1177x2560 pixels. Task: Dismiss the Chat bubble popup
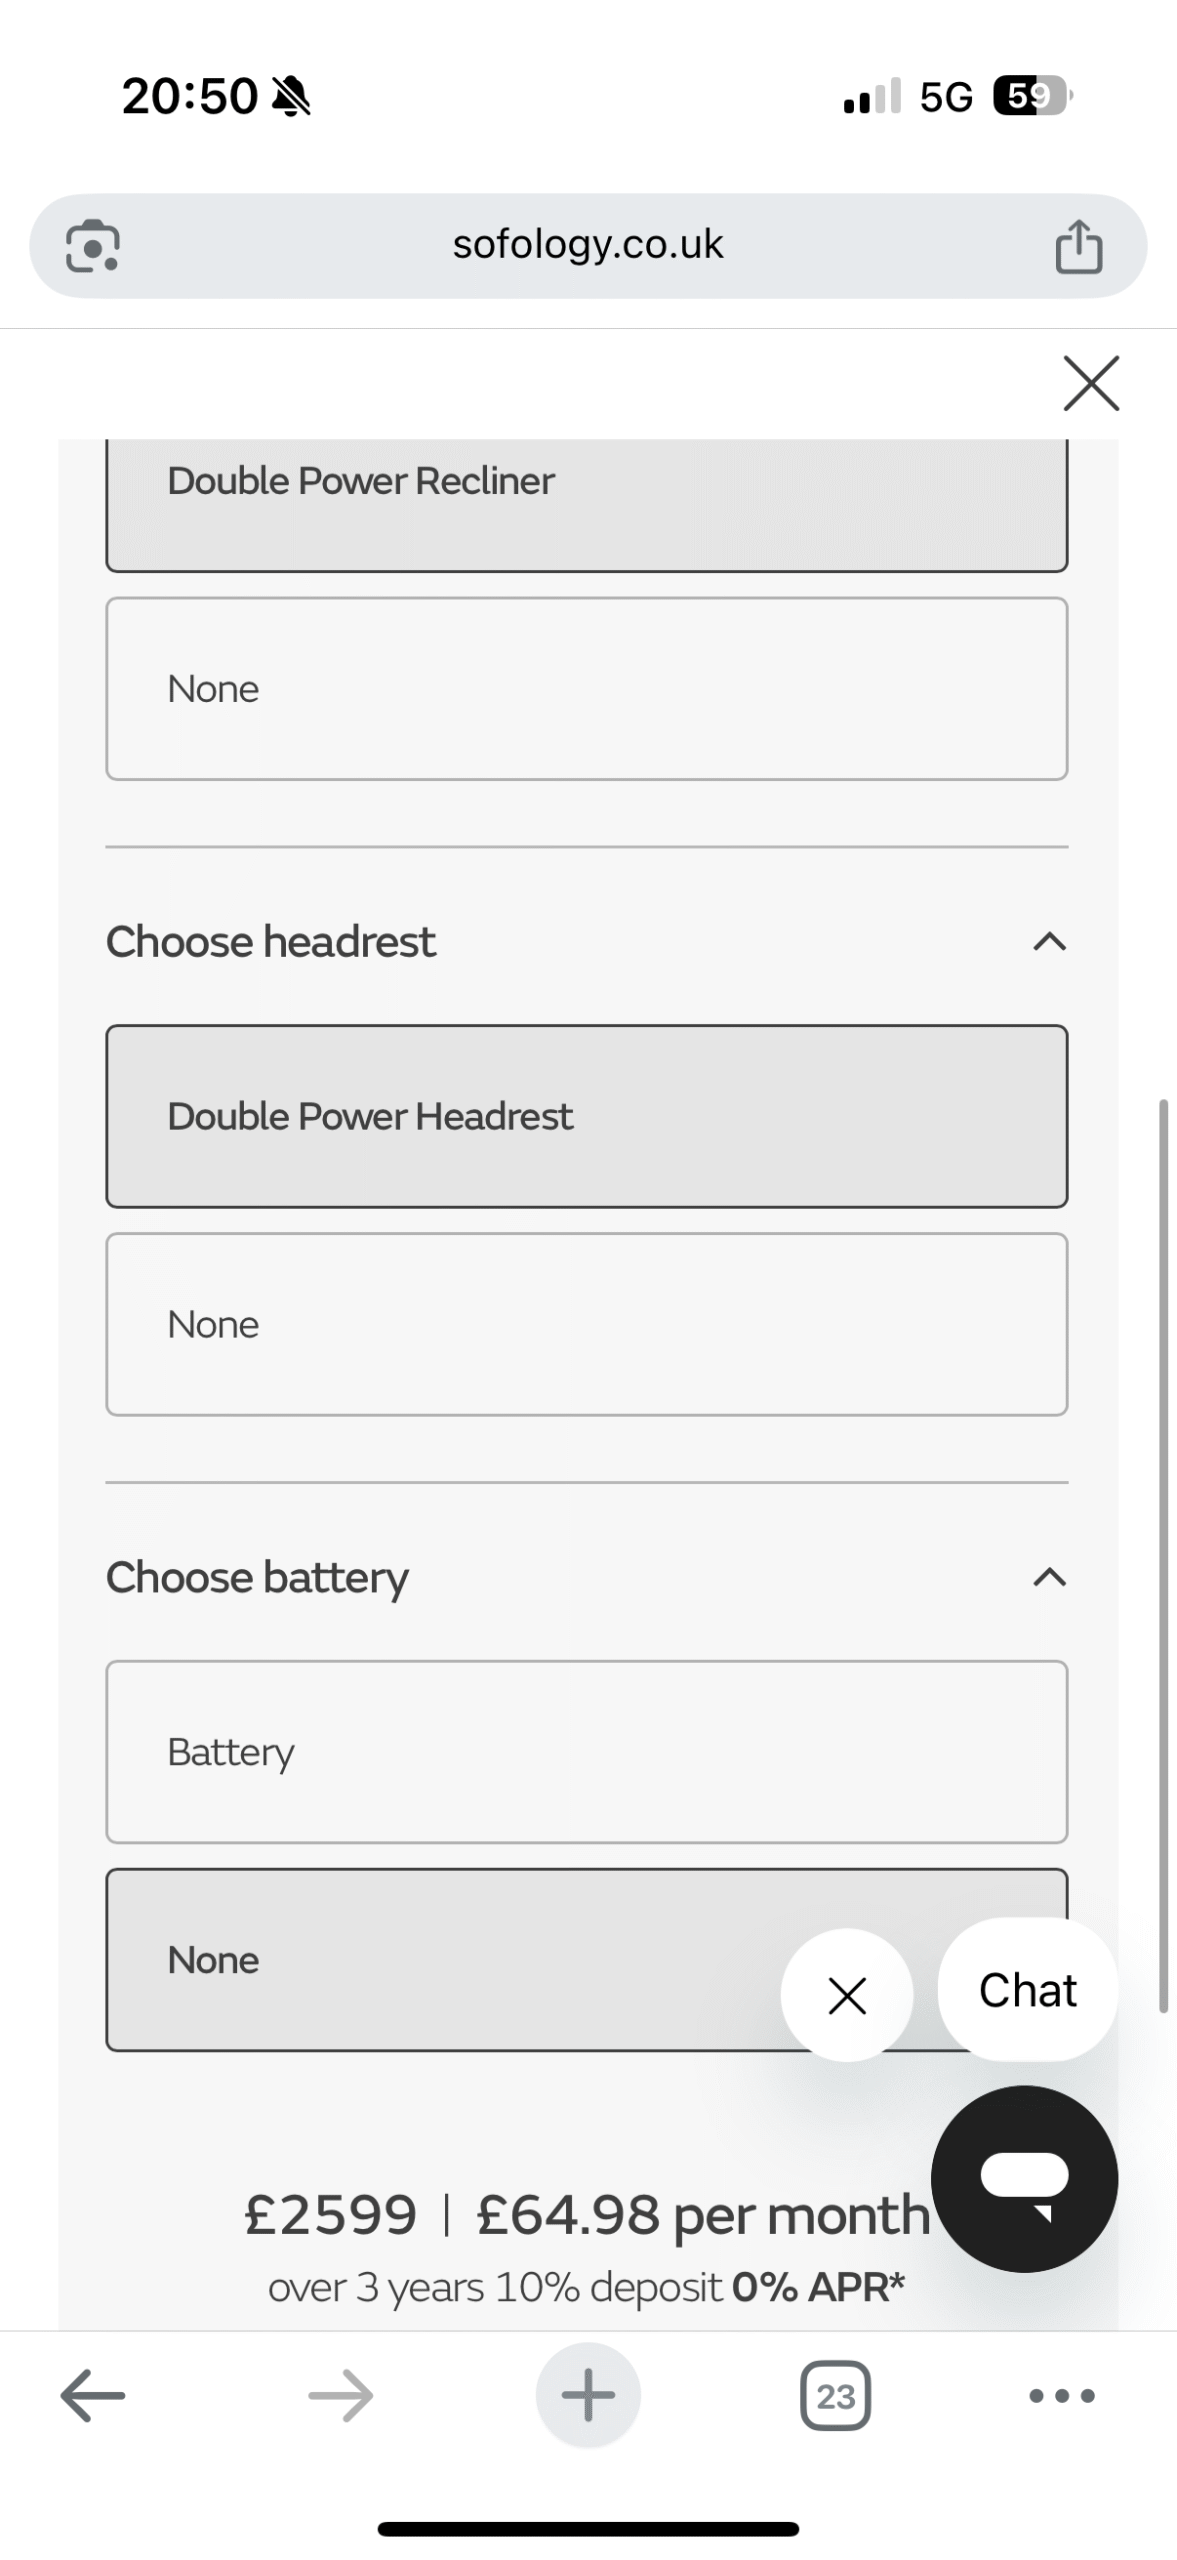pos(847,1996)
